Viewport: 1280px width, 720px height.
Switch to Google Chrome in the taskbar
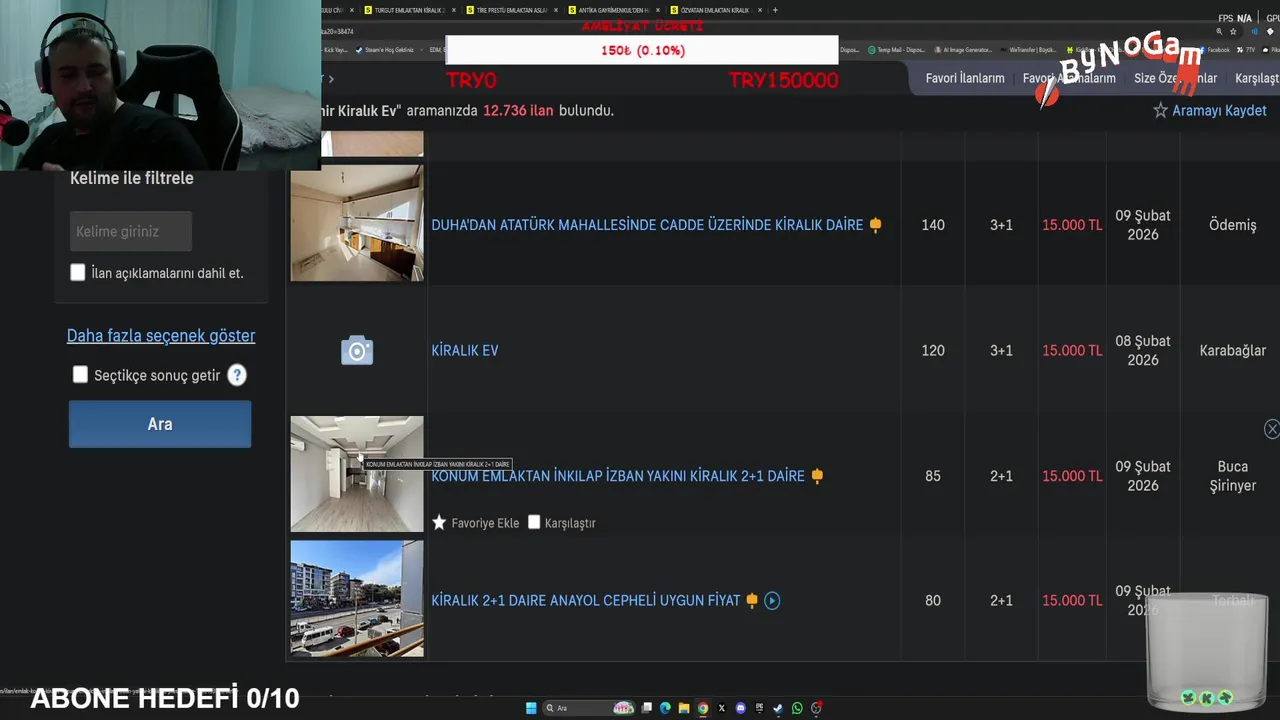point(703,708)
